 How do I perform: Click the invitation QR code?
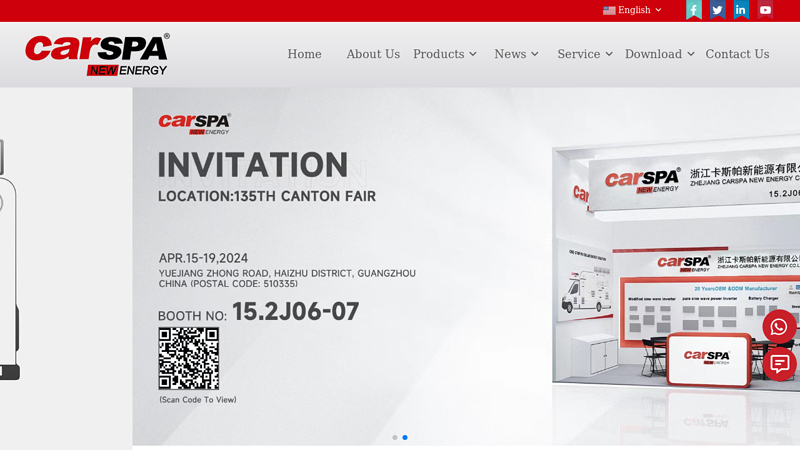189,359
